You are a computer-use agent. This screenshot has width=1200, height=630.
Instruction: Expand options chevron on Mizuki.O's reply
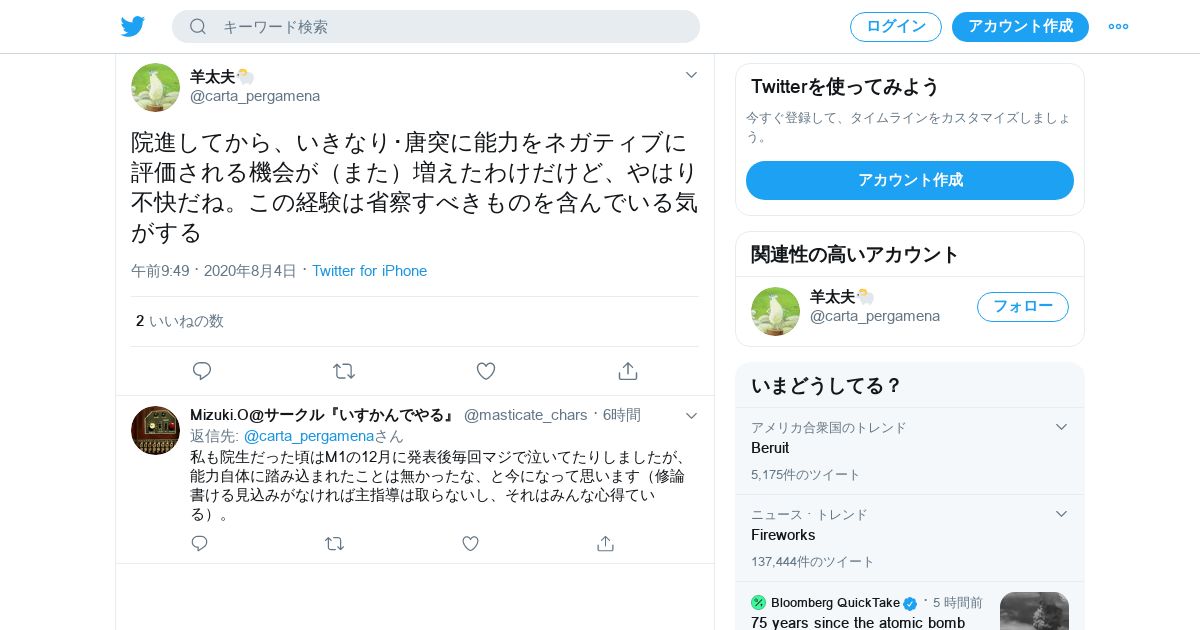[691, 415]
